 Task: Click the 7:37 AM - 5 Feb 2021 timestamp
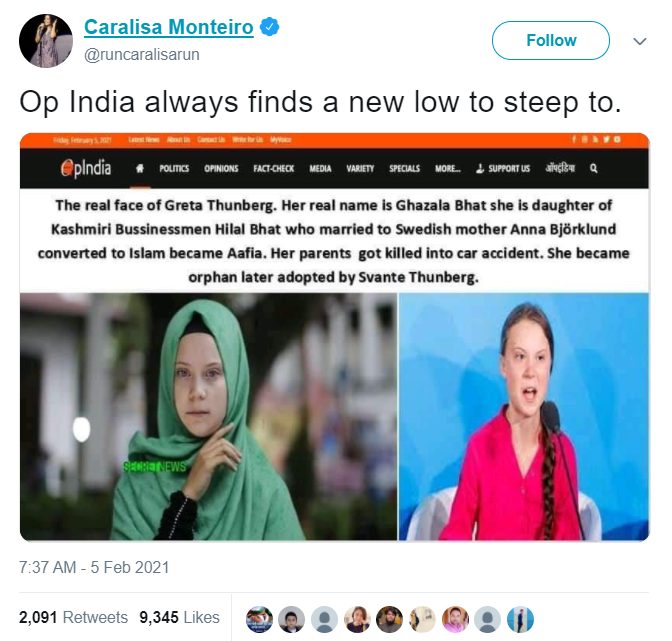(94, 567)
